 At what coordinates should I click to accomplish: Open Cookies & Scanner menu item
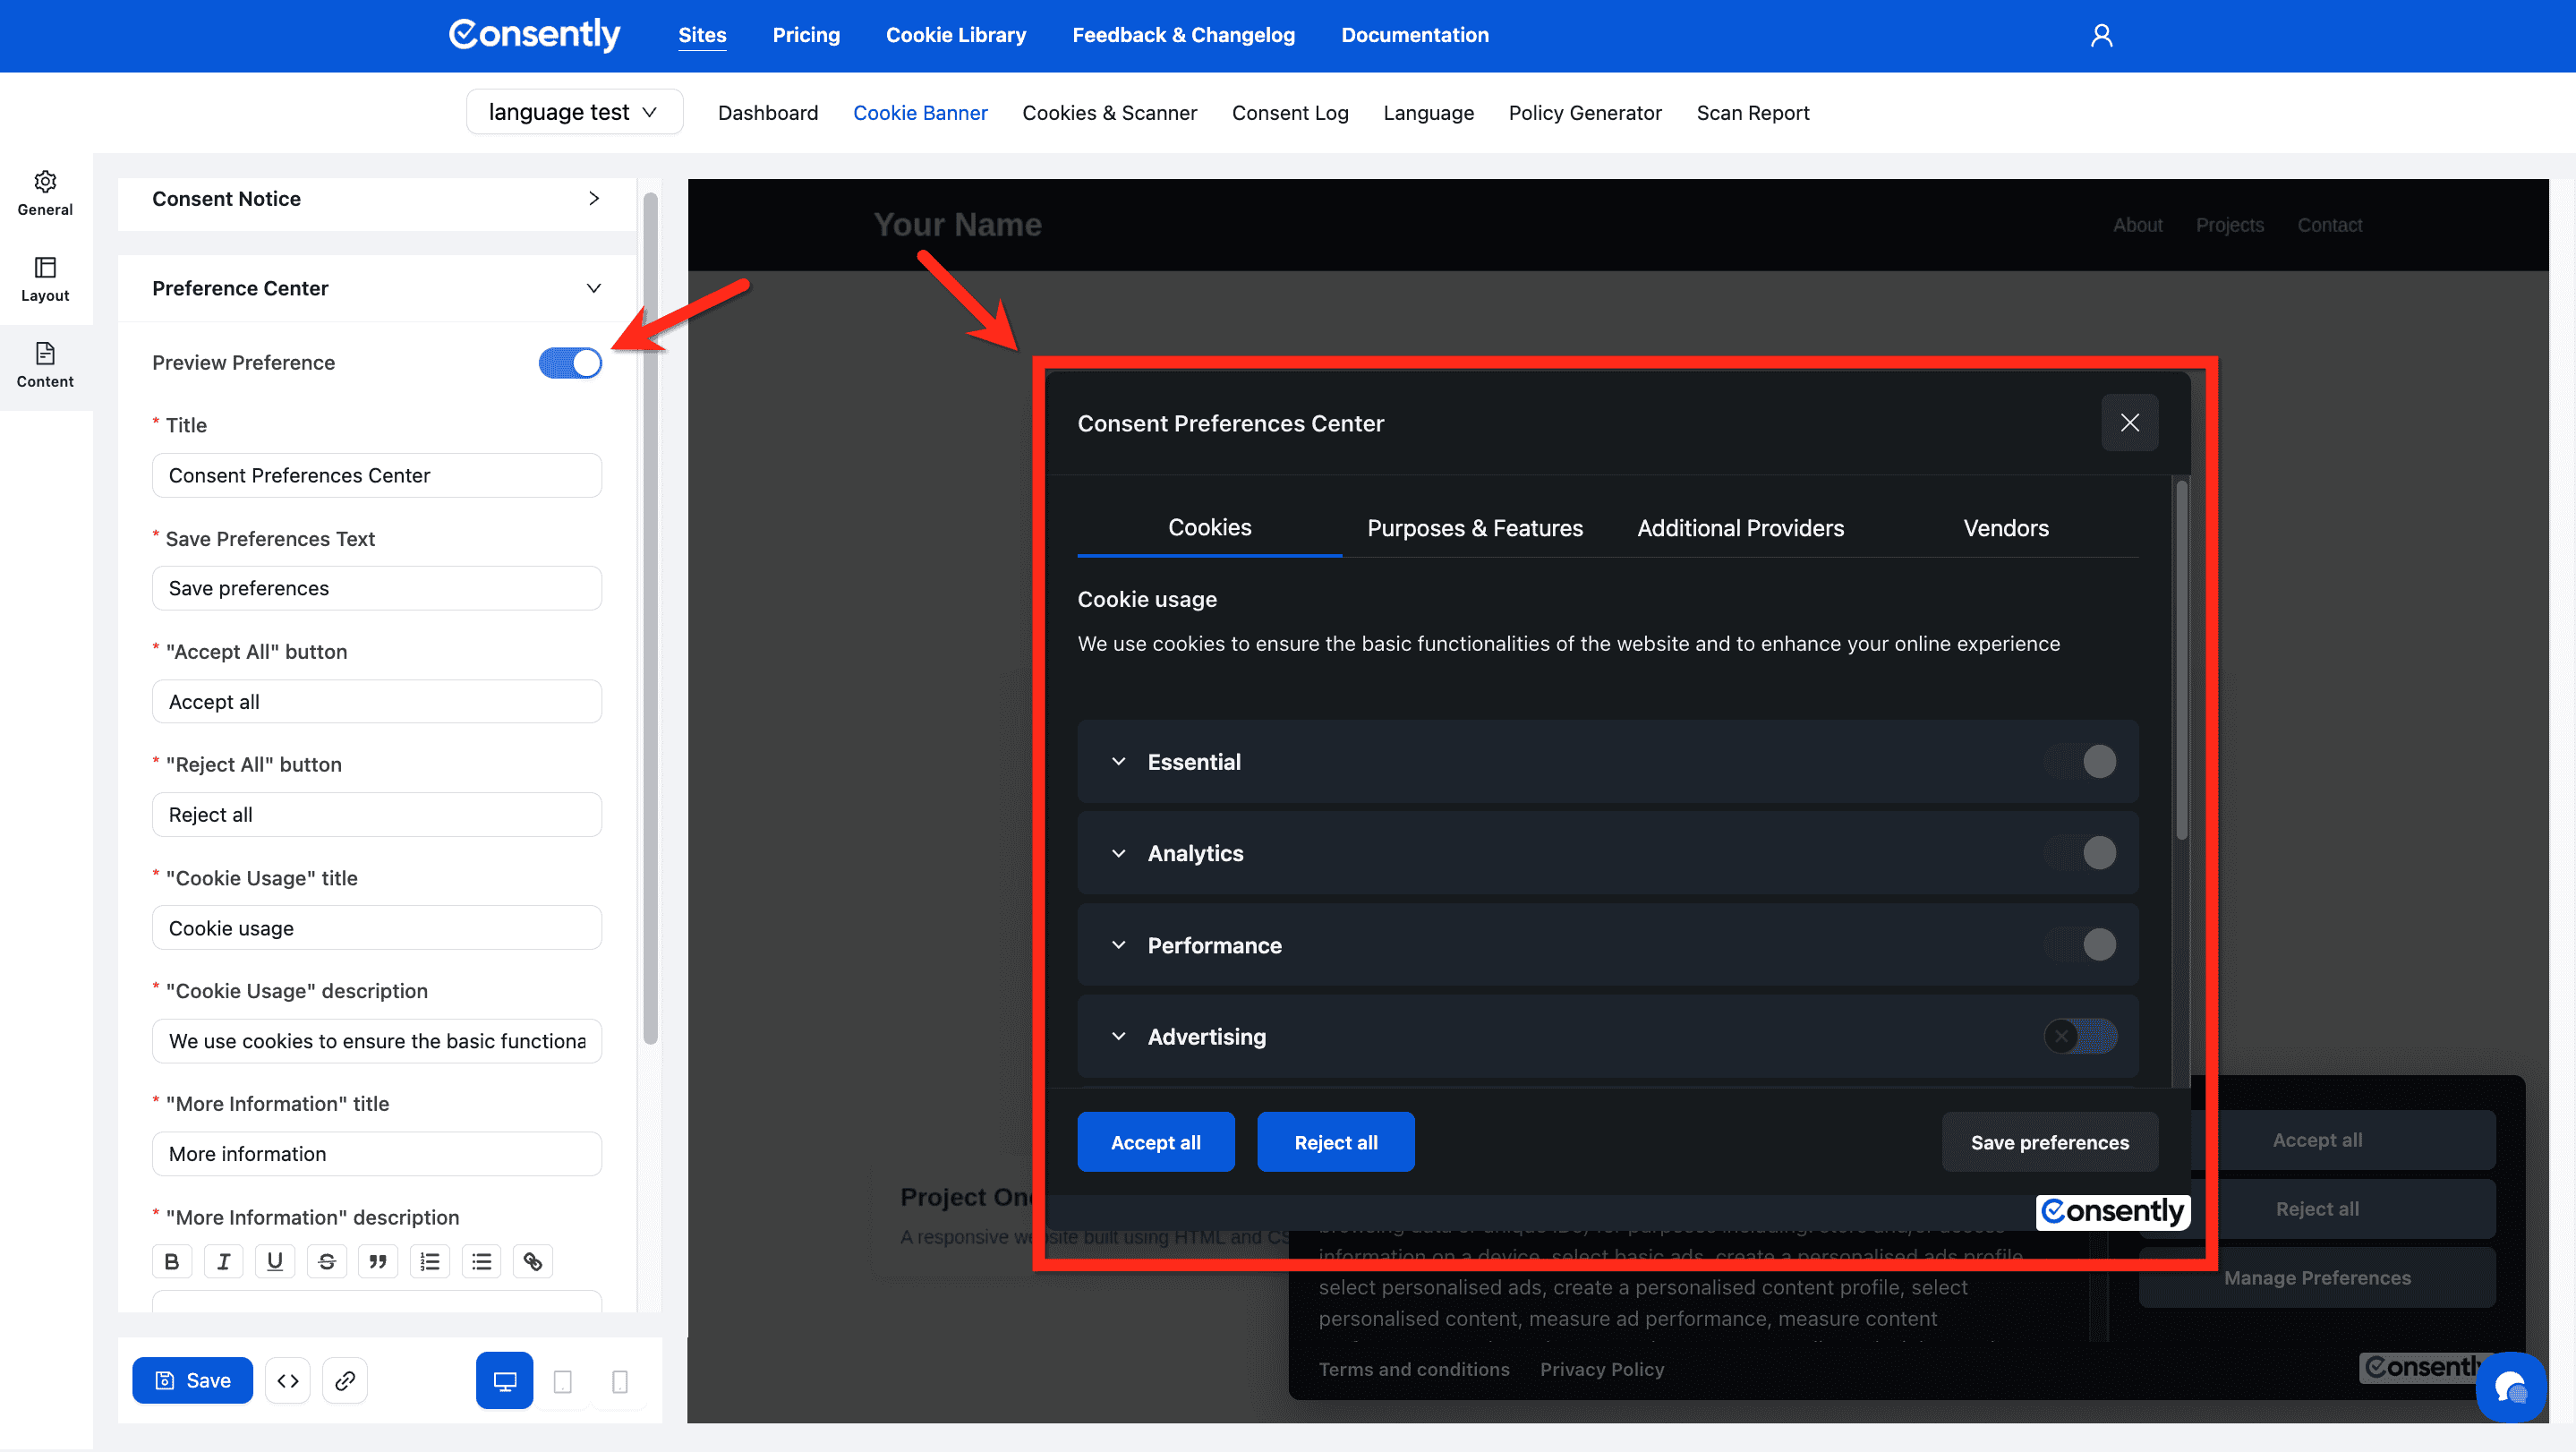pos(1109,113)
